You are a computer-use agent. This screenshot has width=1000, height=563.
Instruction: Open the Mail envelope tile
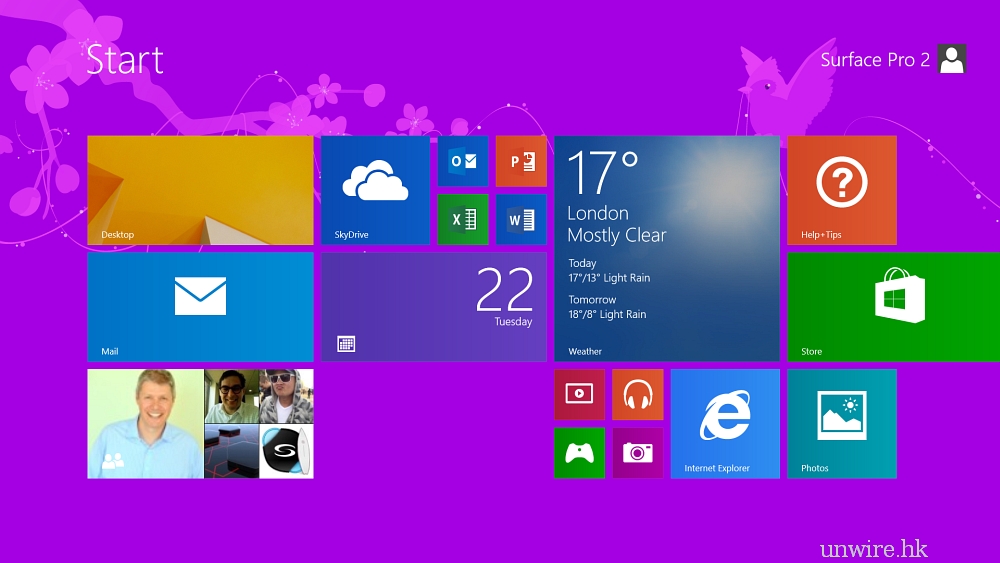point(200,306)
